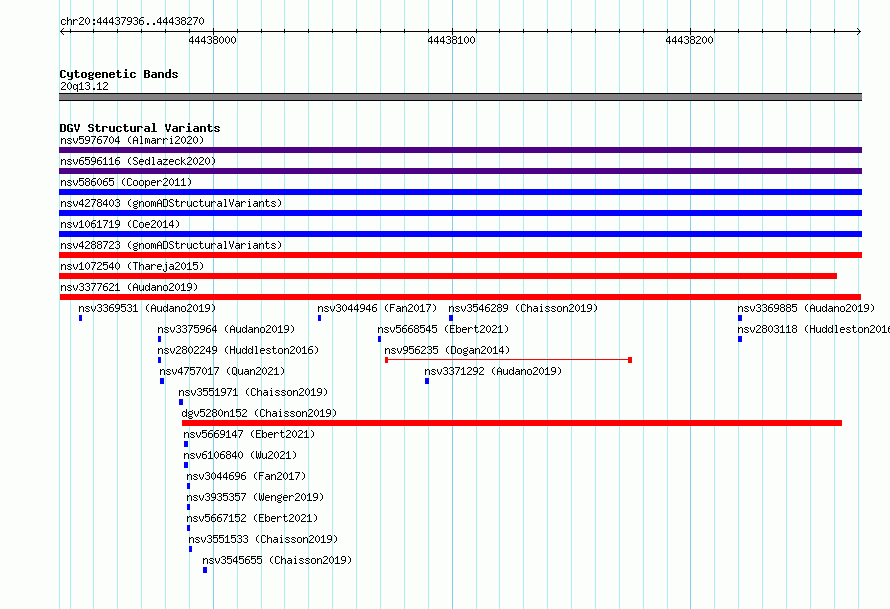The height and width of the screenshot is (609, 890).
Task: Click the blue marker under nsv3044946
Action: pyautogui.click(x=320, y=318)
